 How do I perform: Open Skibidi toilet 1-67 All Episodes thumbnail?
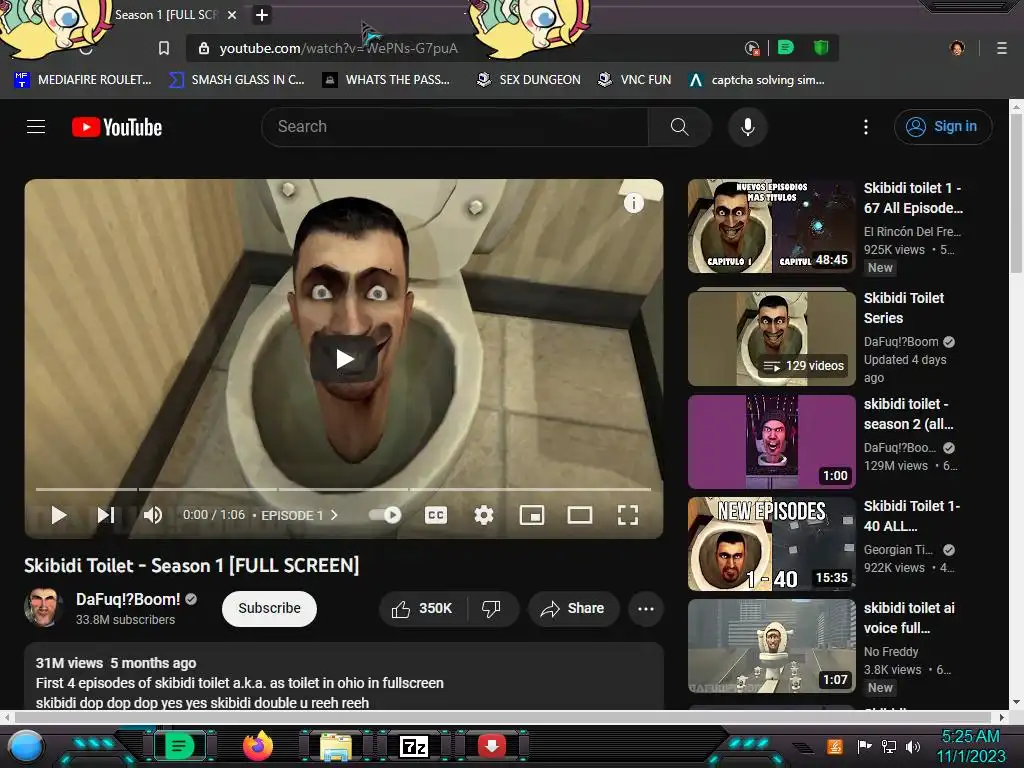click(x=771, y=226)
